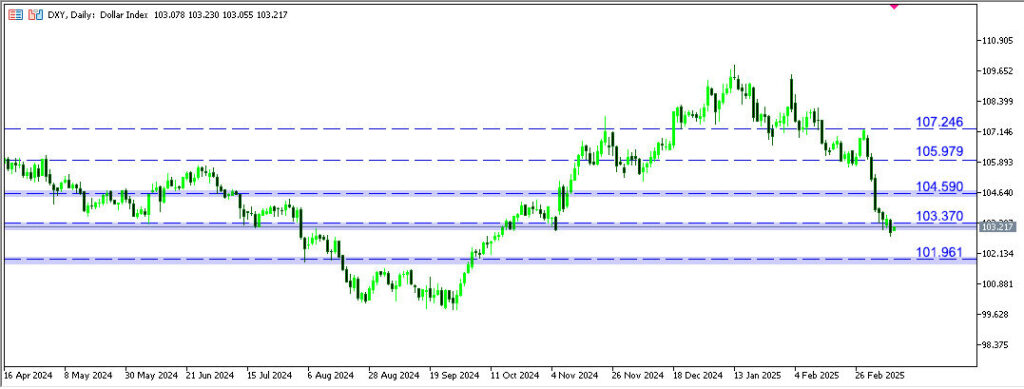Open the One Click Trading panel icon
This screenshot has height=389, width=1024.
[x=15, y=14]
